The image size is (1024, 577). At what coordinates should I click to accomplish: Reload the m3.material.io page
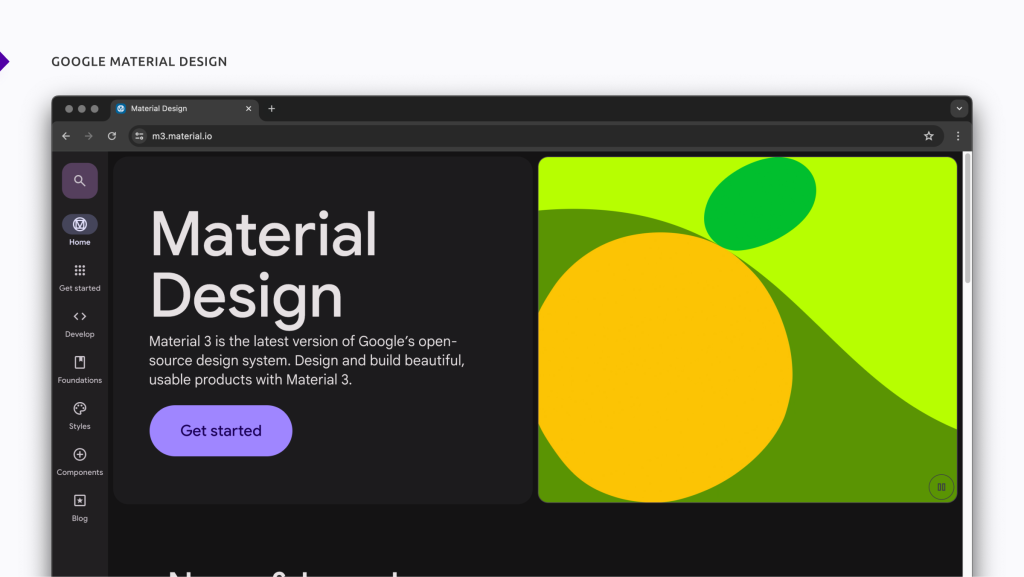click(x=112, y=136)
